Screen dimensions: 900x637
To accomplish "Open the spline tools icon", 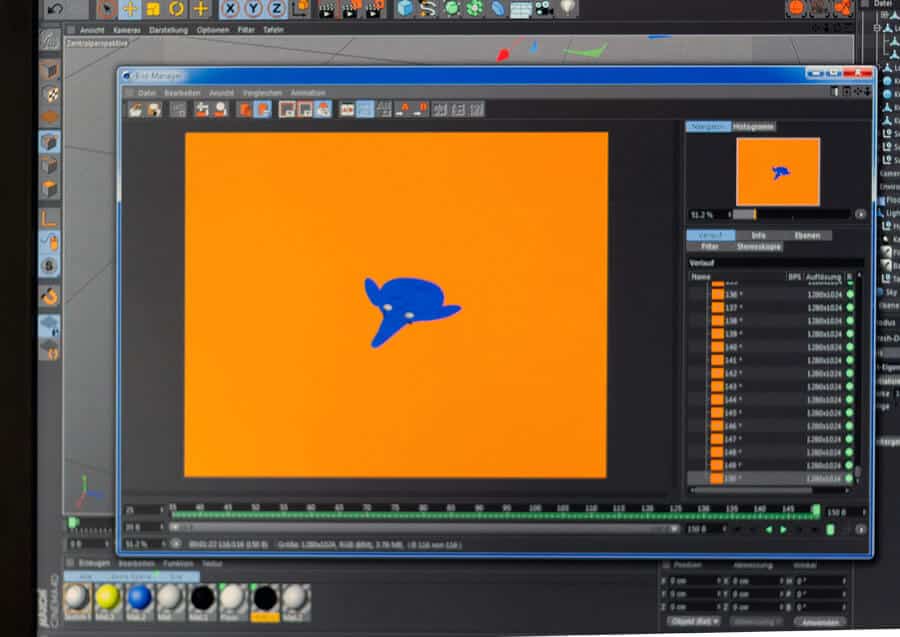I will coord(428,8).
